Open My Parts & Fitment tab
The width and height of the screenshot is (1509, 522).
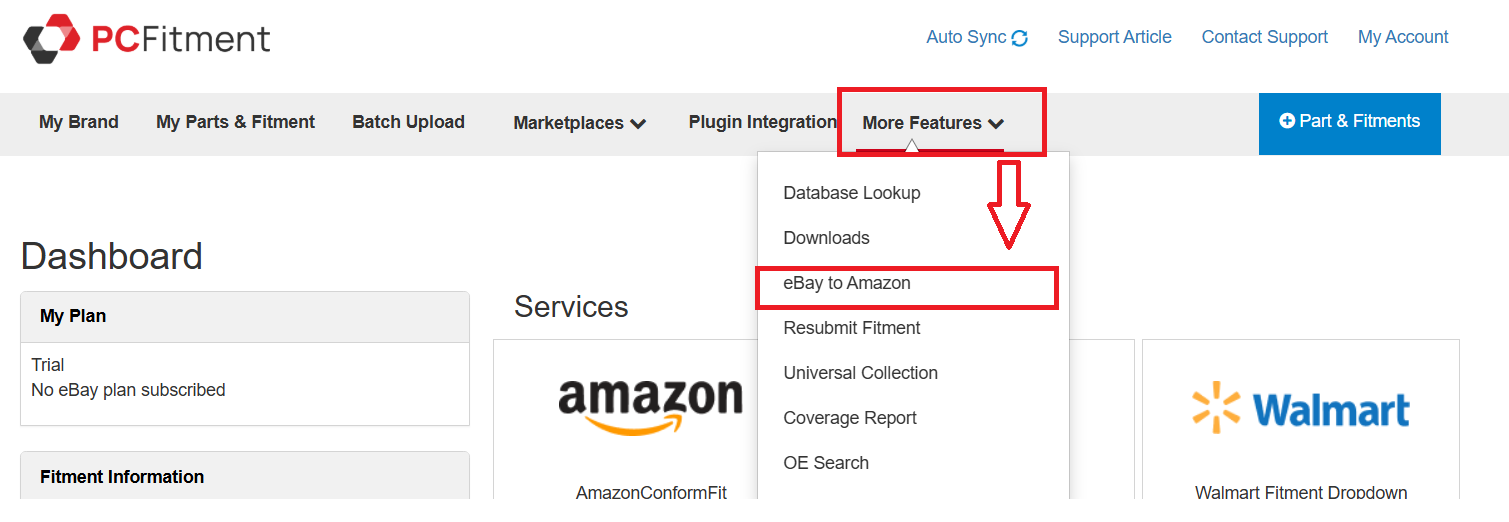click(235, 122)
